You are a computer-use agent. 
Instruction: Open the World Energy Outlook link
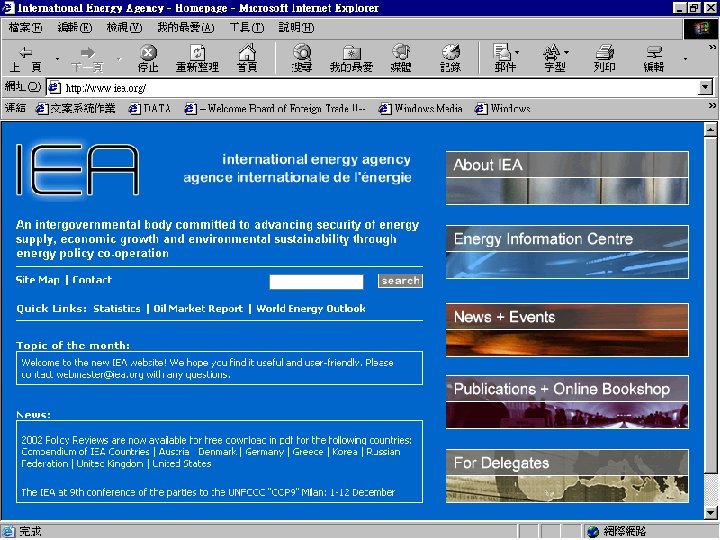point(311,309)
